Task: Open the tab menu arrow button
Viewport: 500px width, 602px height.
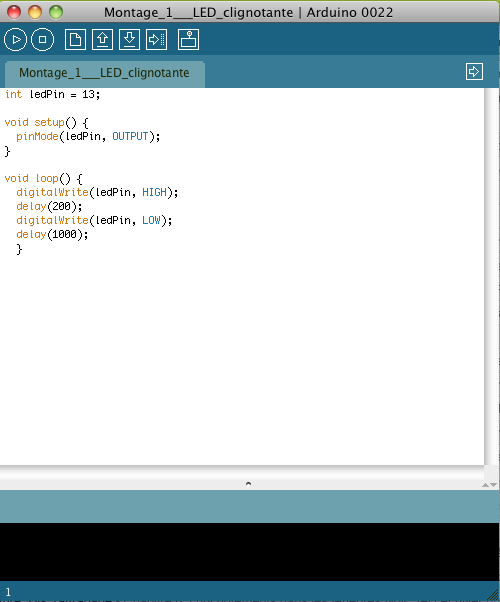Action: (474, 72)
